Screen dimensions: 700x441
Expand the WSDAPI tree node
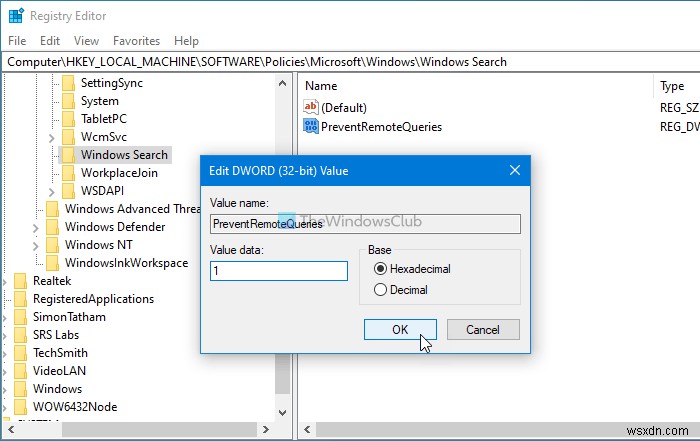[x=51, y=191]
